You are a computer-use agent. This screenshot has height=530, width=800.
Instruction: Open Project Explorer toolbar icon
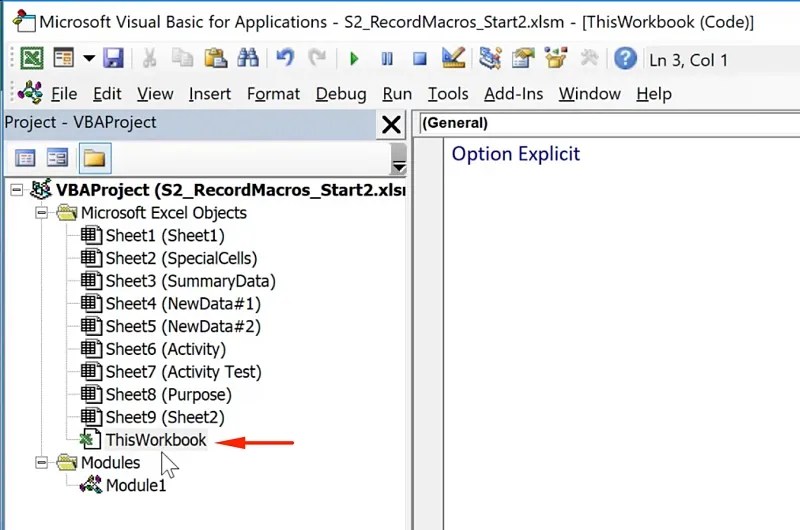[x=490, y=58]
